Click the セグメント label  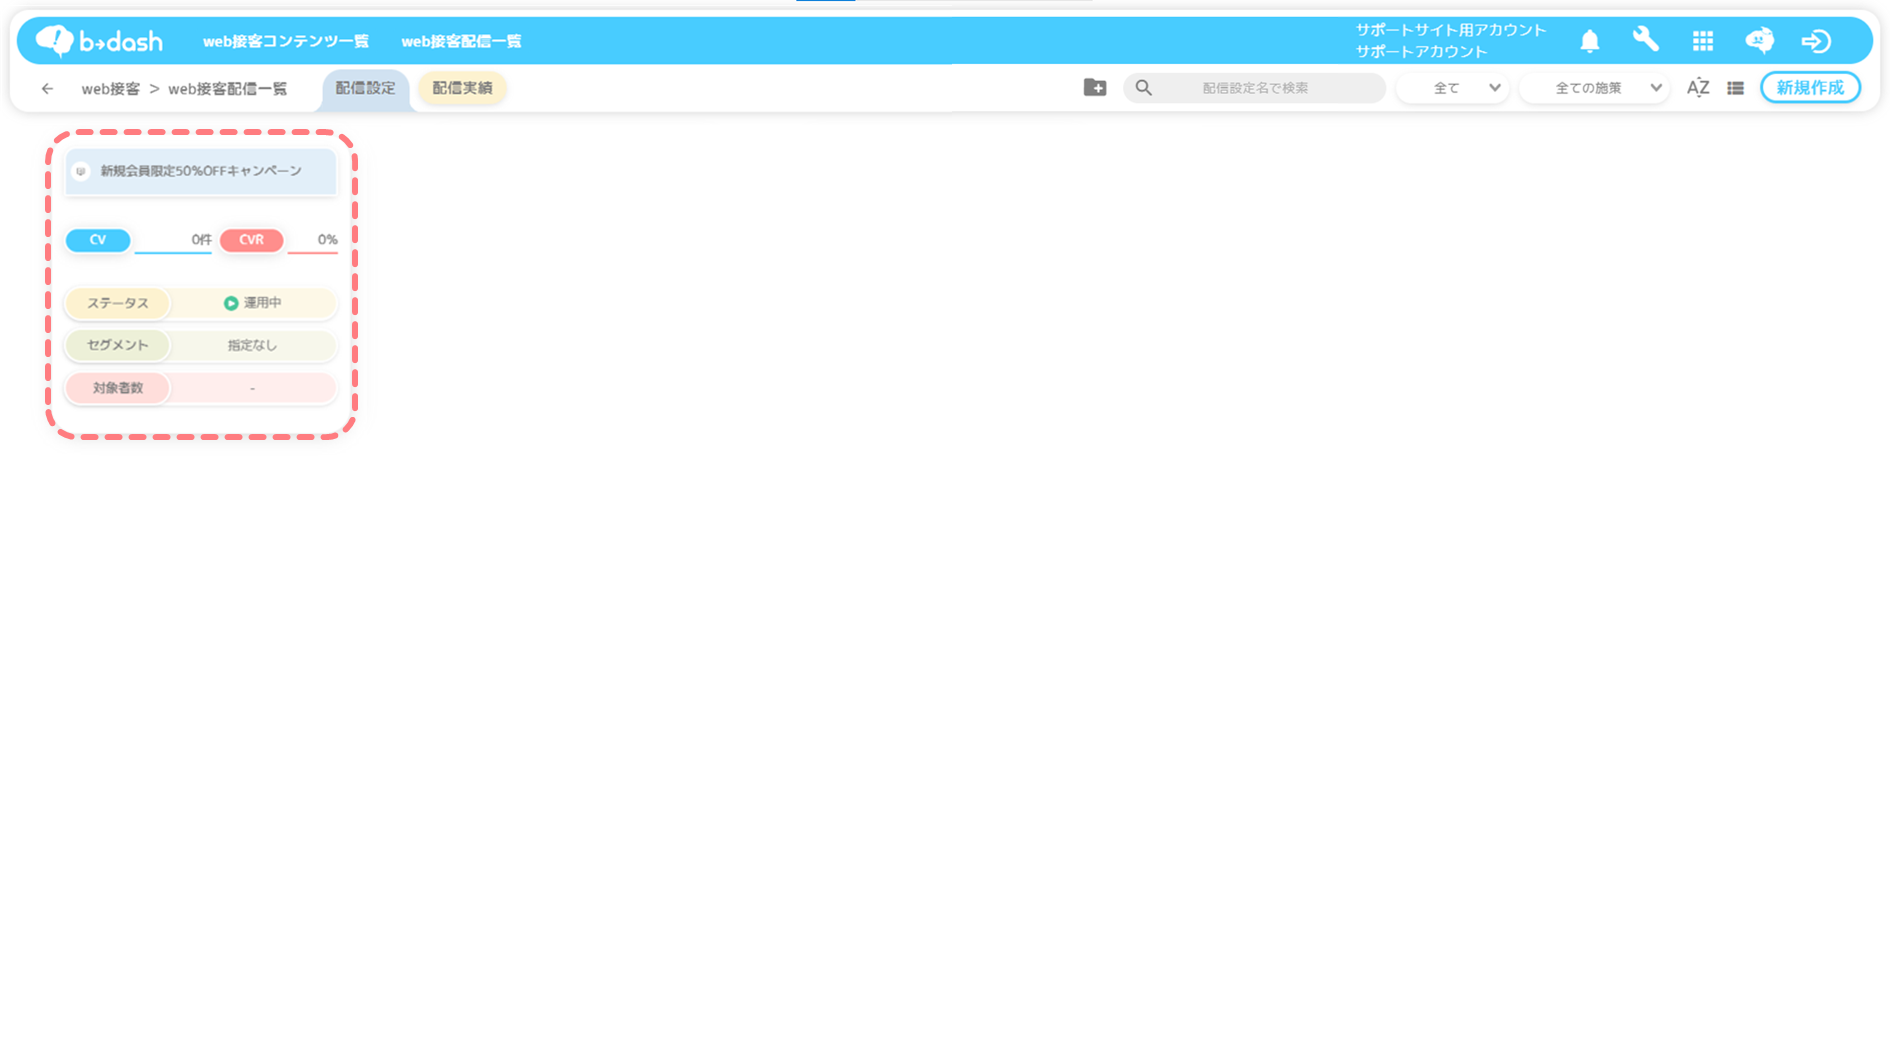coord(118,345)
